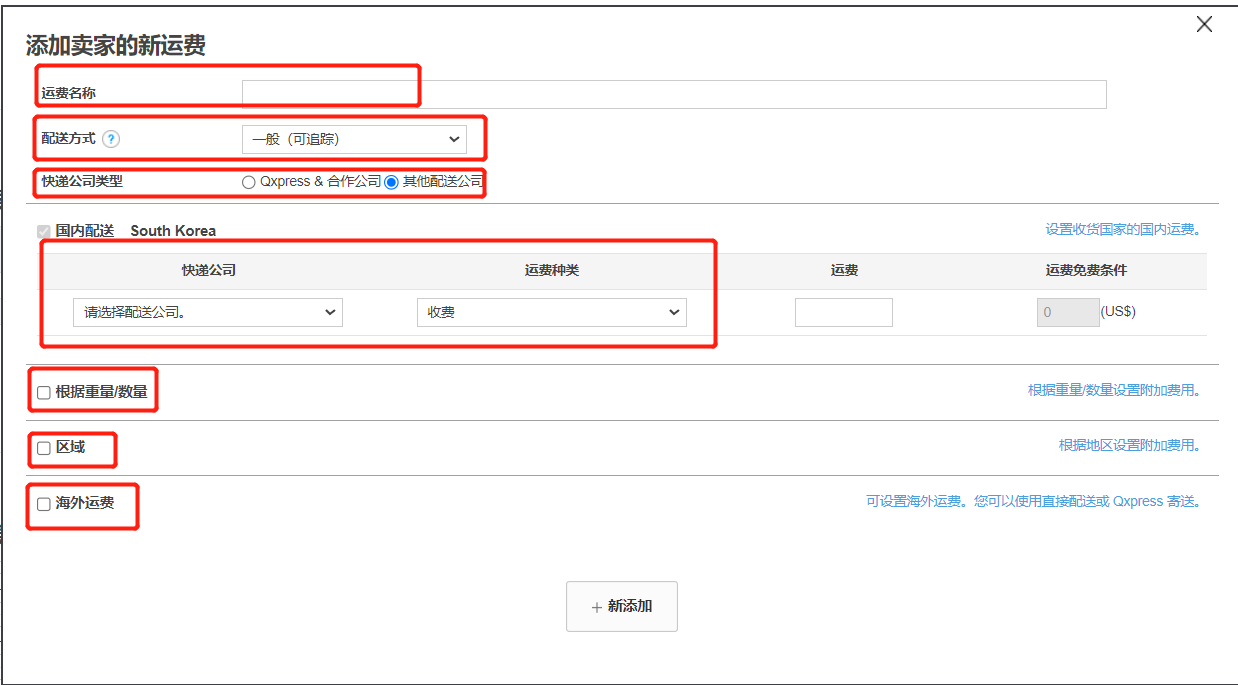Select the Qxpress & 合作公司 radio button
This screenshot has height=685, width=1238.
tap(247, 182)
